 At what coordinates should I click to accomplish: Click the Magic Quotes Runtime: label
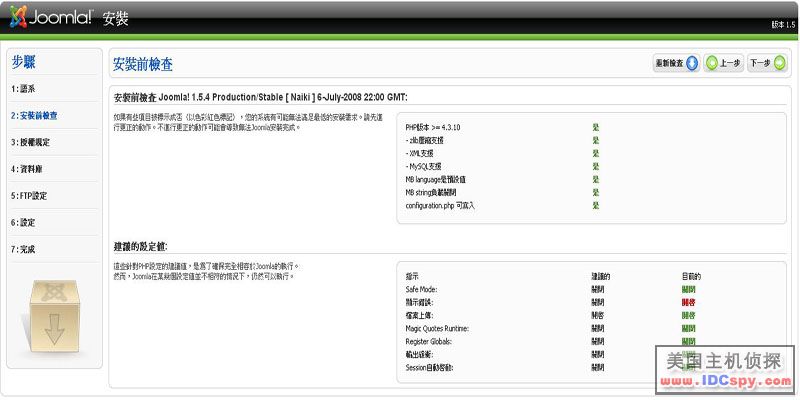point(437,329)
